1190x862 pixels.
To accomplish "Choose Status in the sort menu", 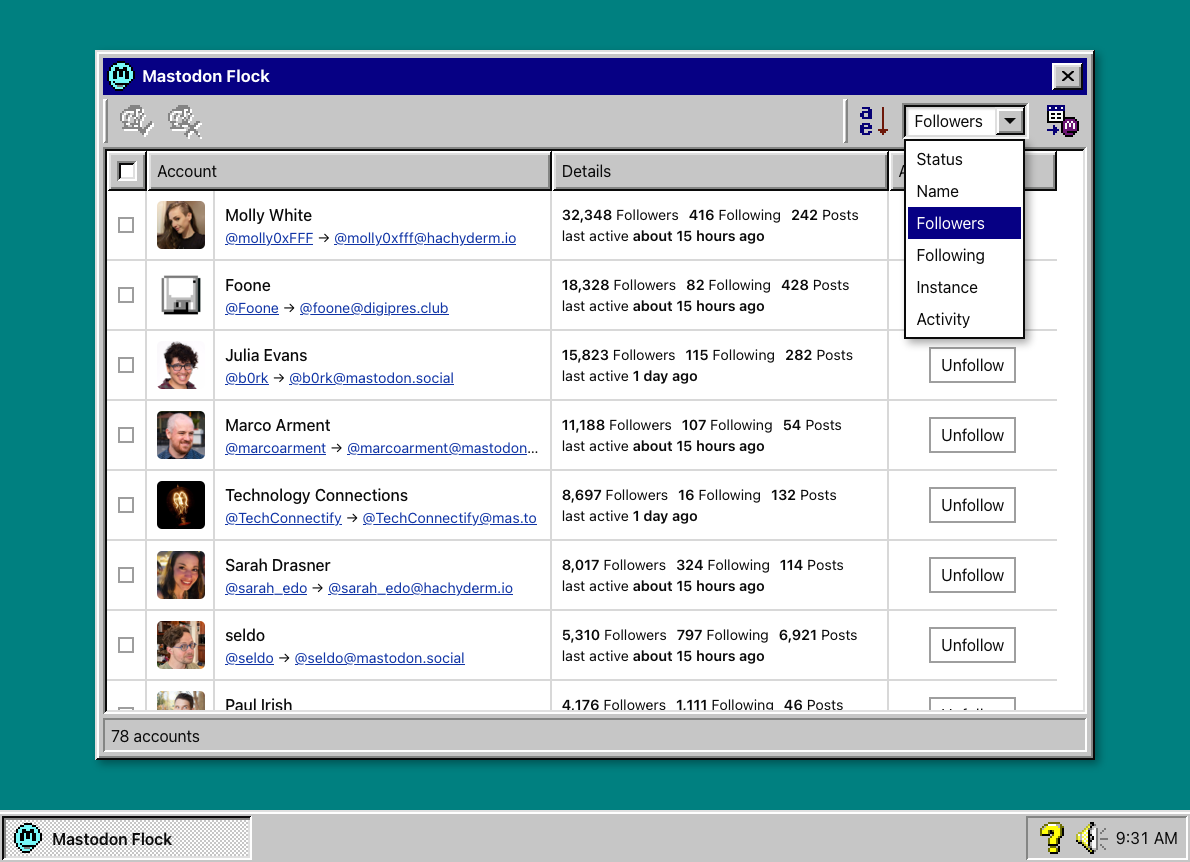I will (x=964, y=159).
